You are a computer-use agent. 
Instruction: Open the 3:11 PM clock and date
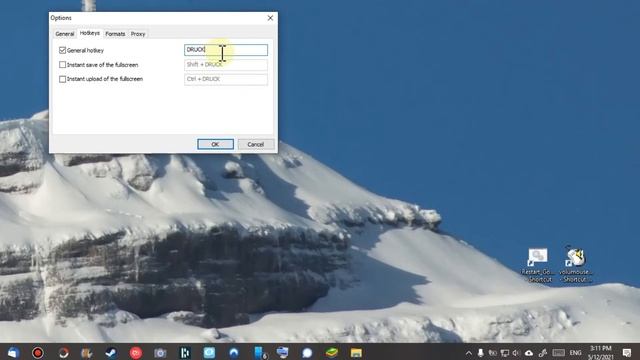pyautogui.click(x=601, y=353)
